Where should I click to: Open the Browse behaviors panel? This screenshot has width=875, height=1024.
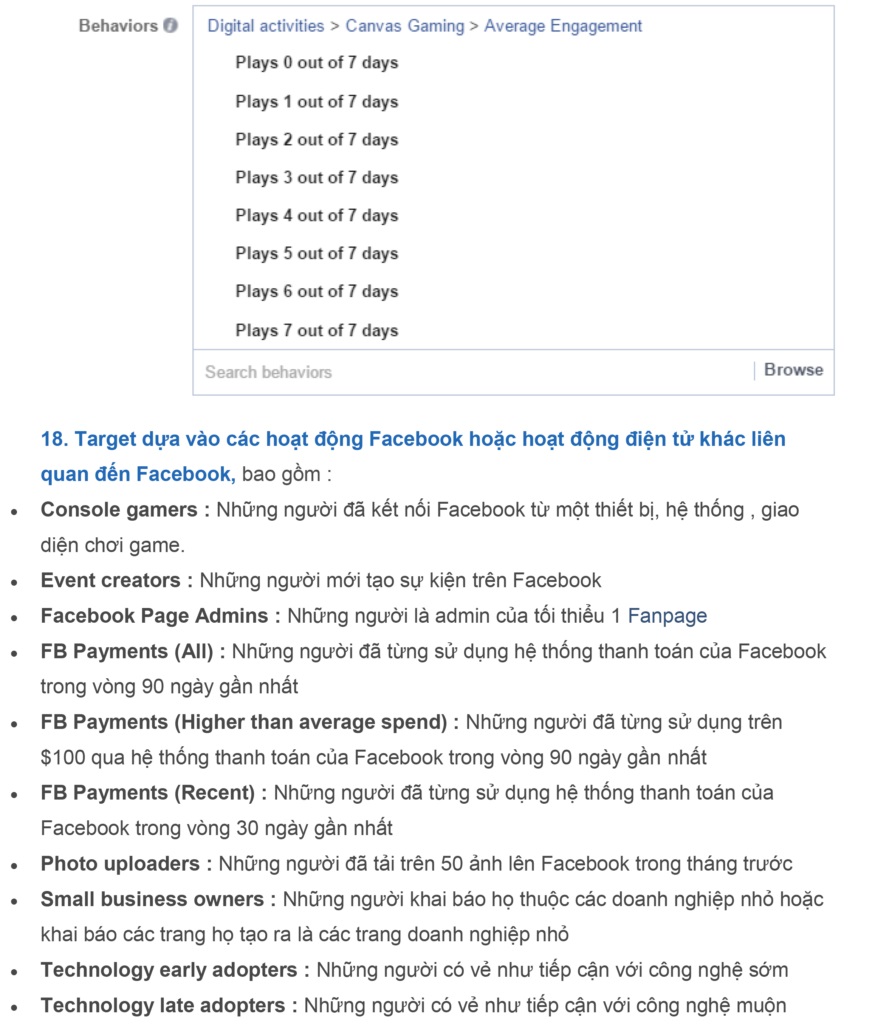point(794,369)
